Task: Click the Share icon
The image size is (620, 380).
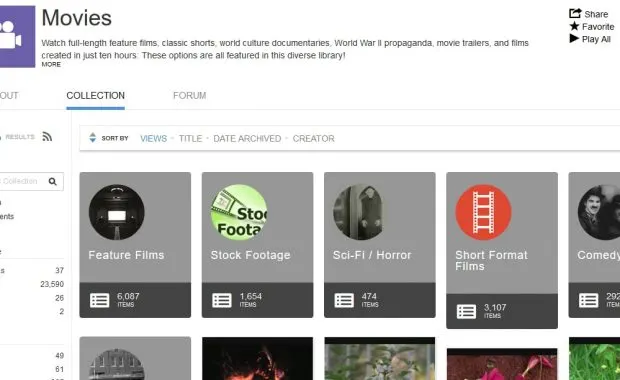Action: [575, 13]
